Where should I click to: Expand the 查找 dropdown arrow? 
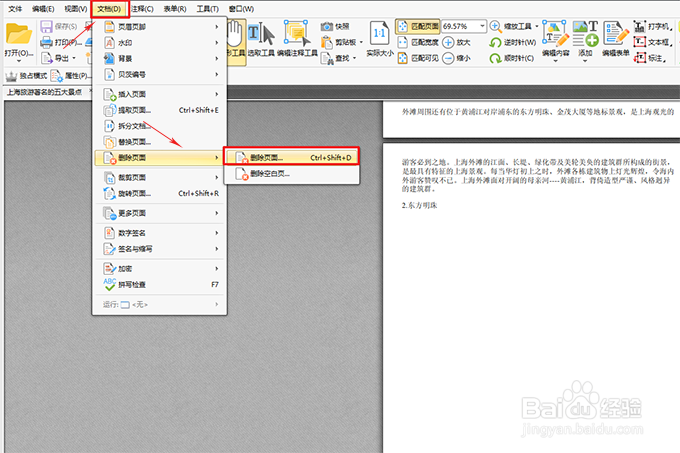click(354, 58)
